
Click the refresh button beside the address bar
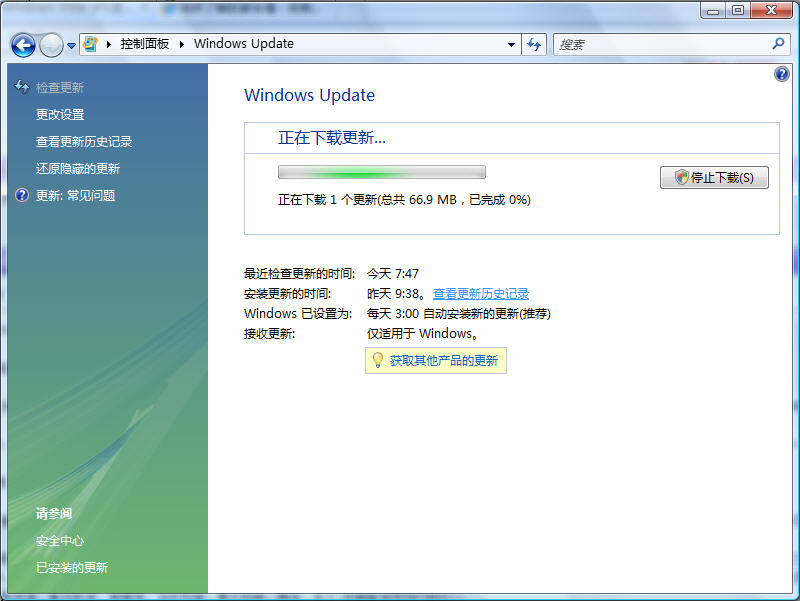tap(534, 44)
